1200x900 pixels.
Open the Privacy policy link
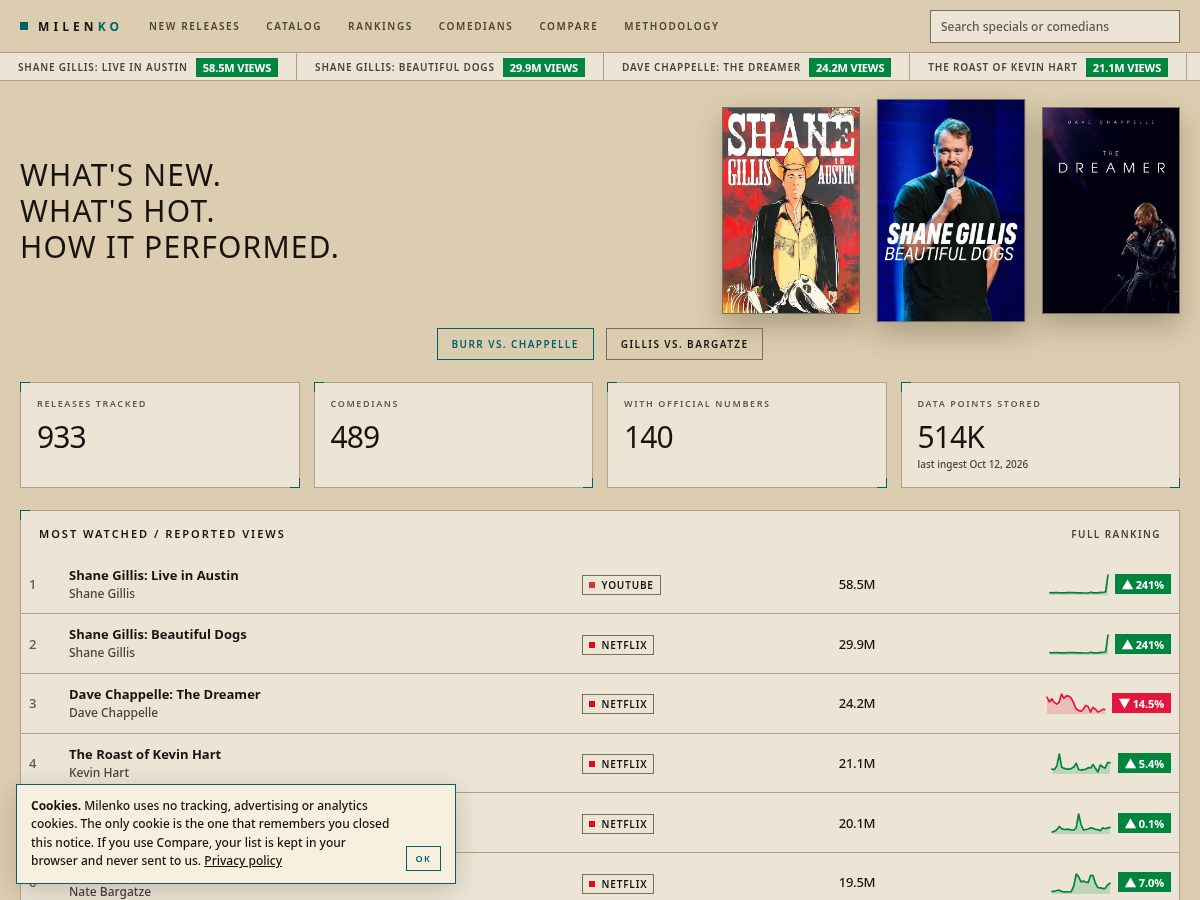(243, 860)
